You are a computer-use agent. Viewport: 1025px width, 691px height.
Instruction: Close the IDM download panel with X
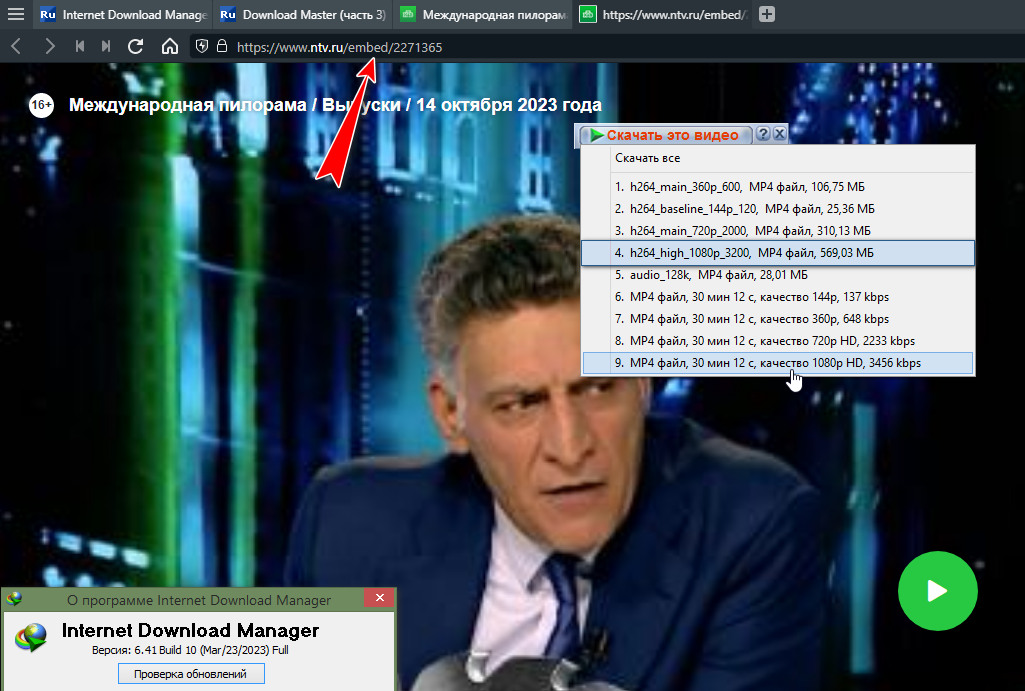point(779,134)
